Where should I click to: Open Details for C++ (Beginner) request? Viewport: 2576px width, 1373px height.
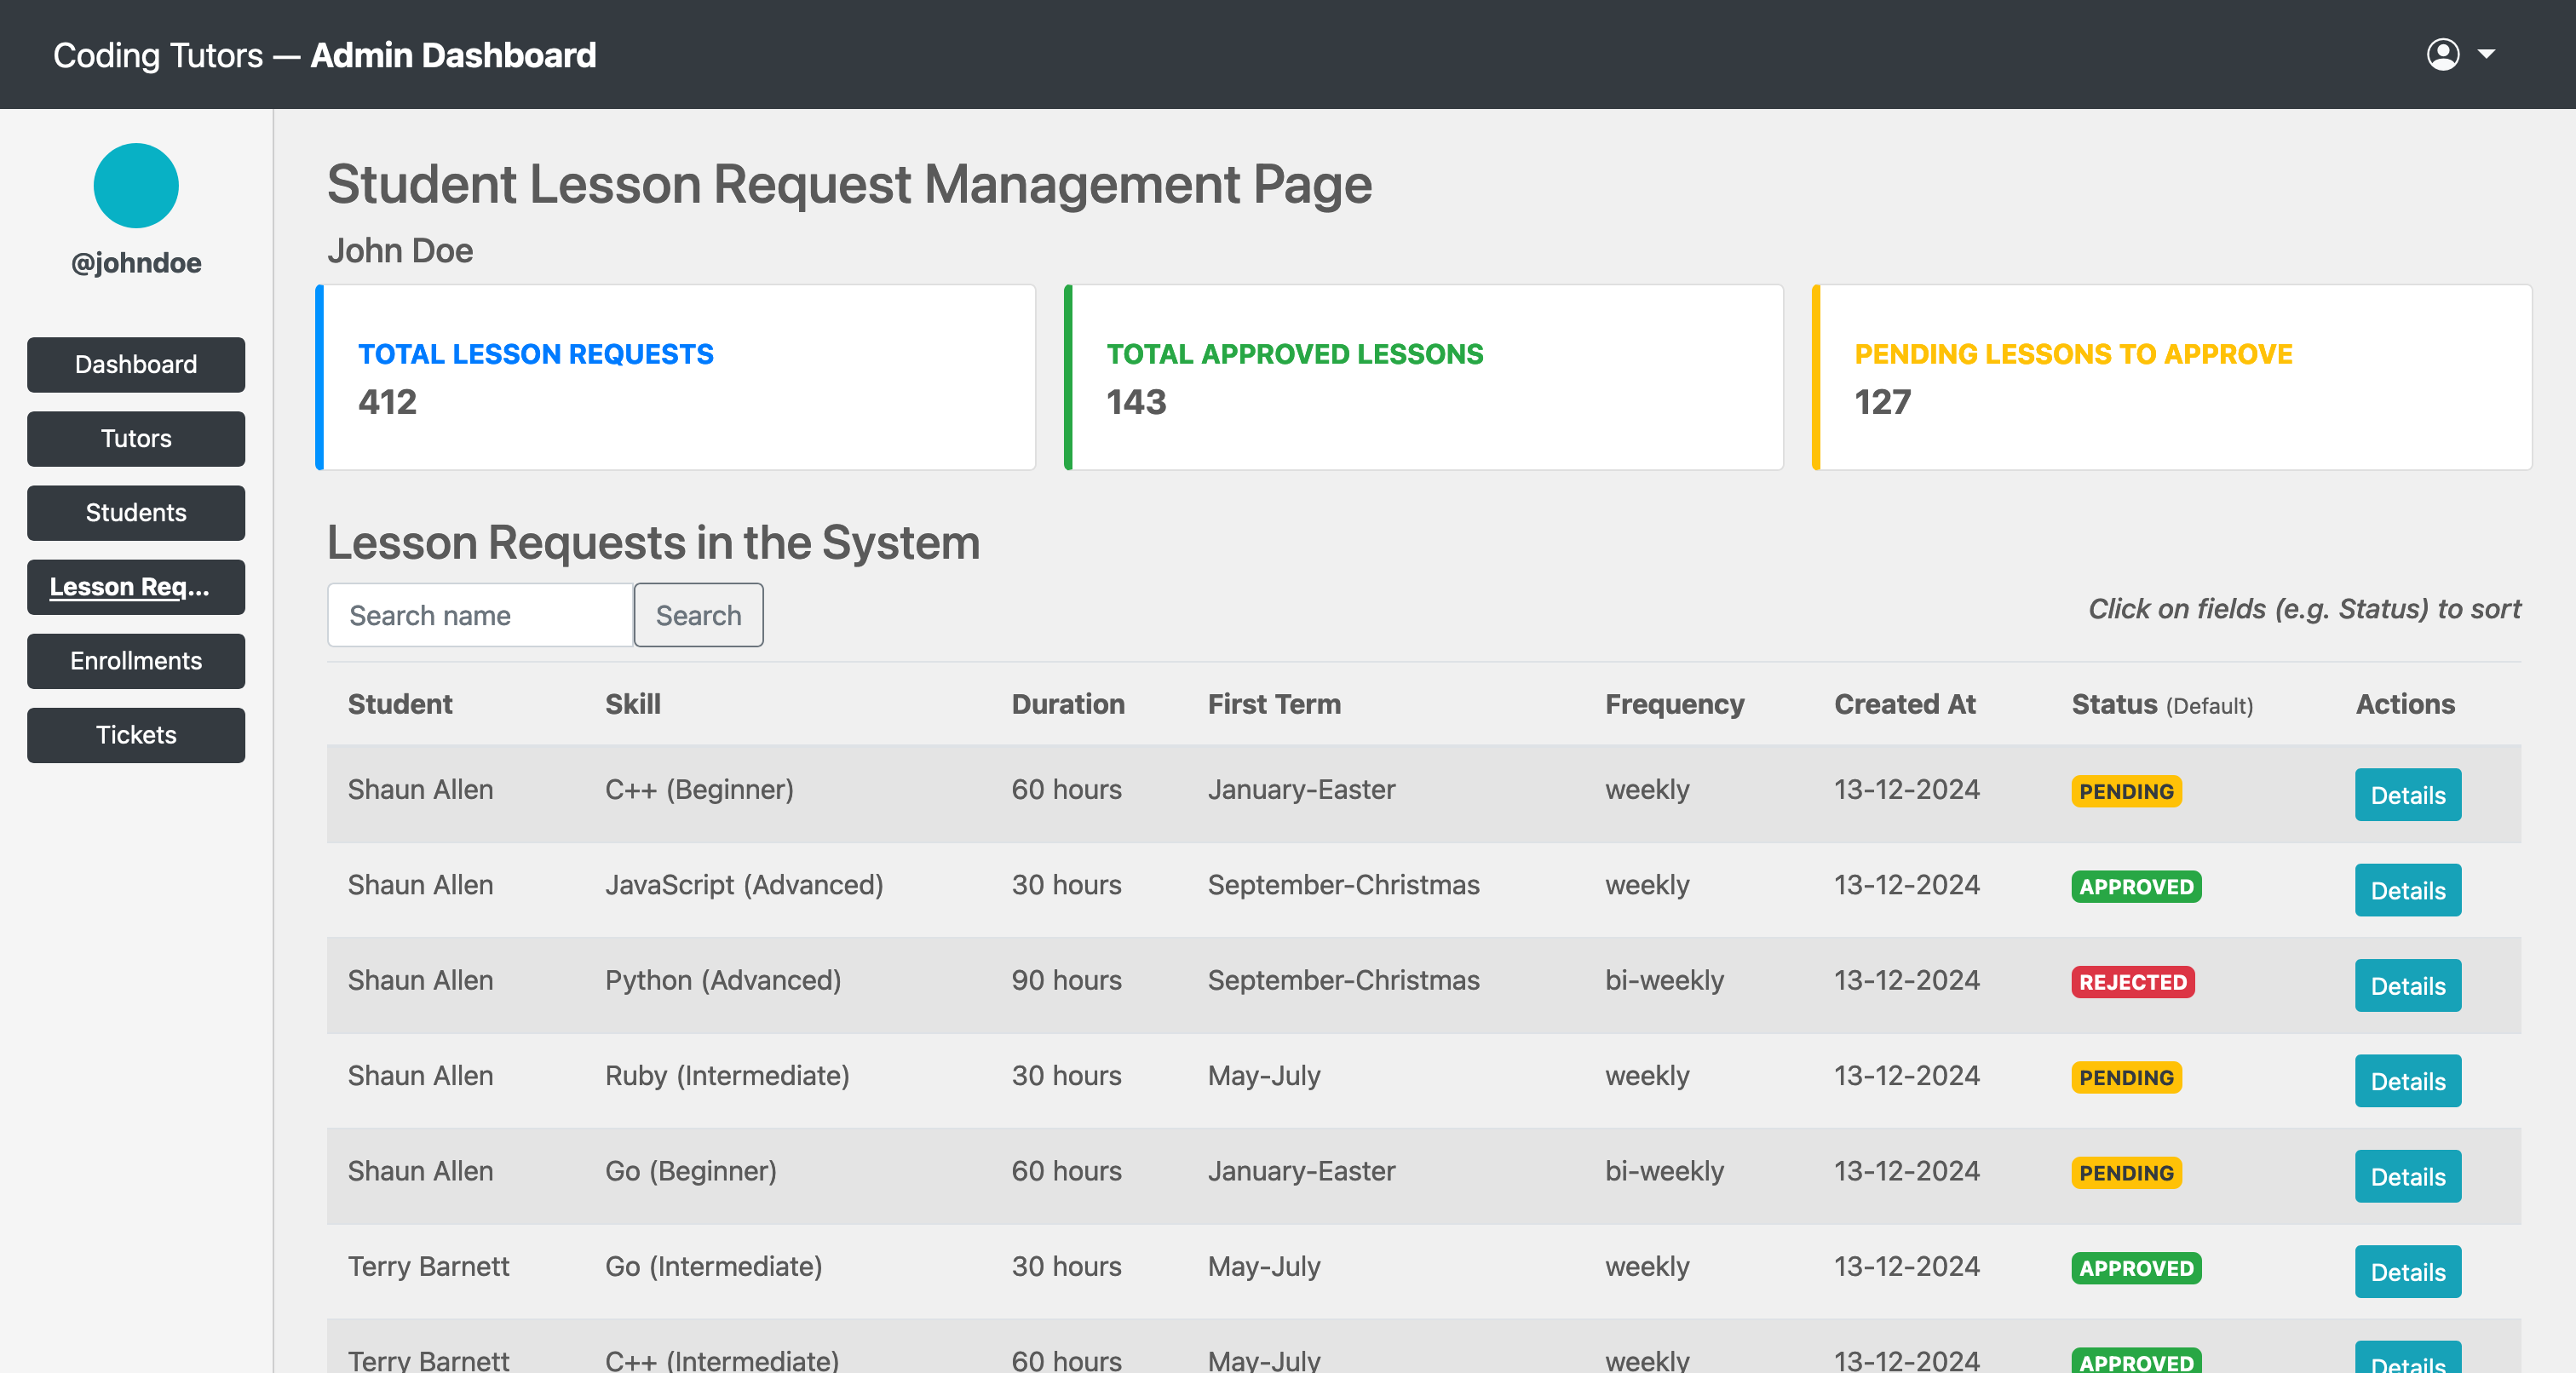[2407, 795]
